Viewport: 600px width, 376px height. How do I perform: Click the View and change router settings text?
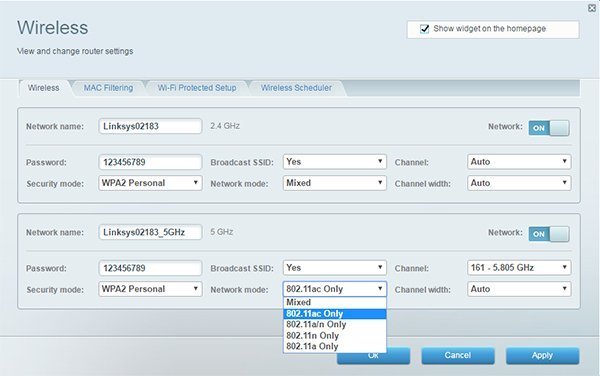pos(75,51)
